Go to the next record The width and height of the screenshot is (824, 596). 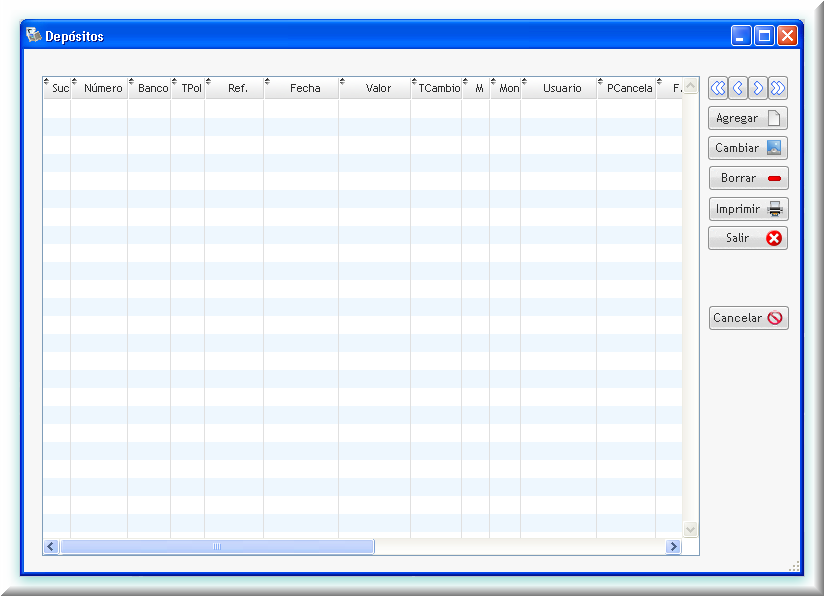coord(758,88)
